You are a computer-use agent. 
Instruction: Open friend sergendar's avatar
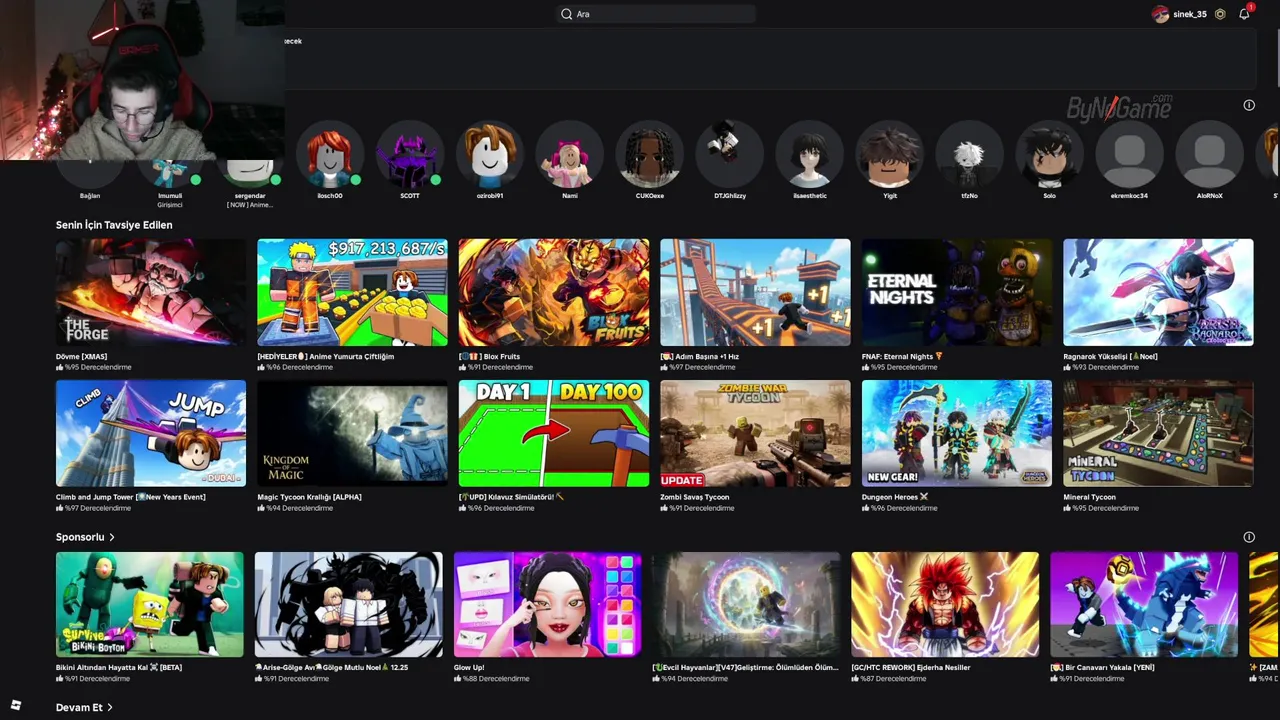[250, 172]
